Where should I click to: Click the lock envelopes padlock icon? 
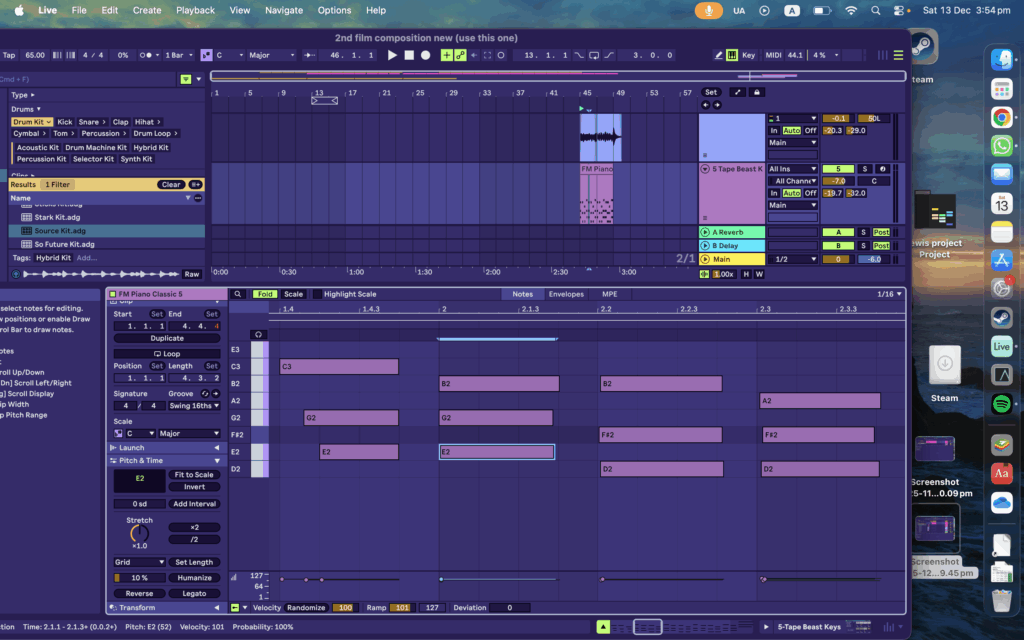757,92
